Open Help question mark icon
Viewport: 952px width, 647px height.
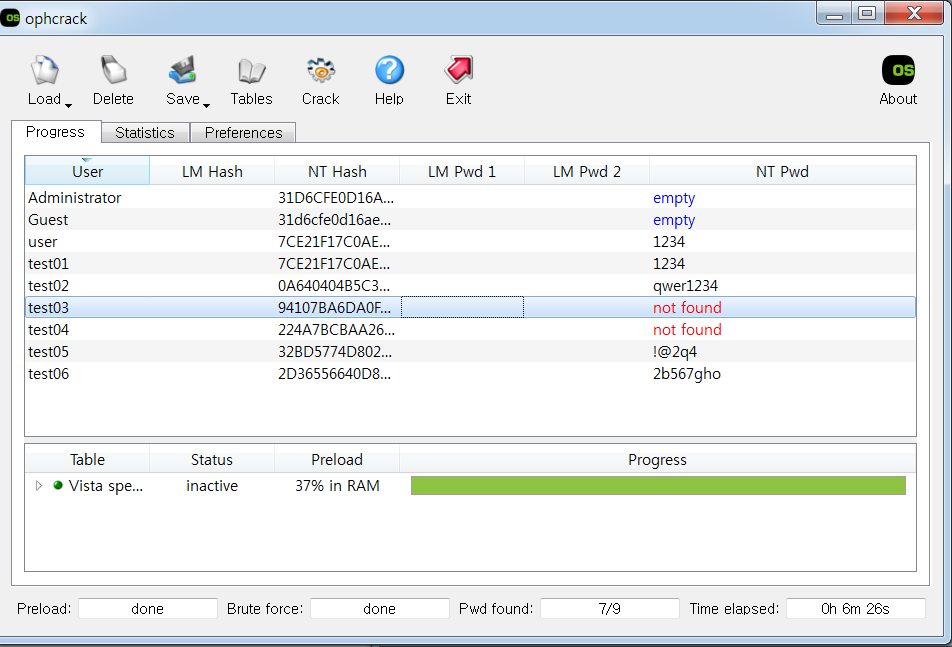(389, 70)
